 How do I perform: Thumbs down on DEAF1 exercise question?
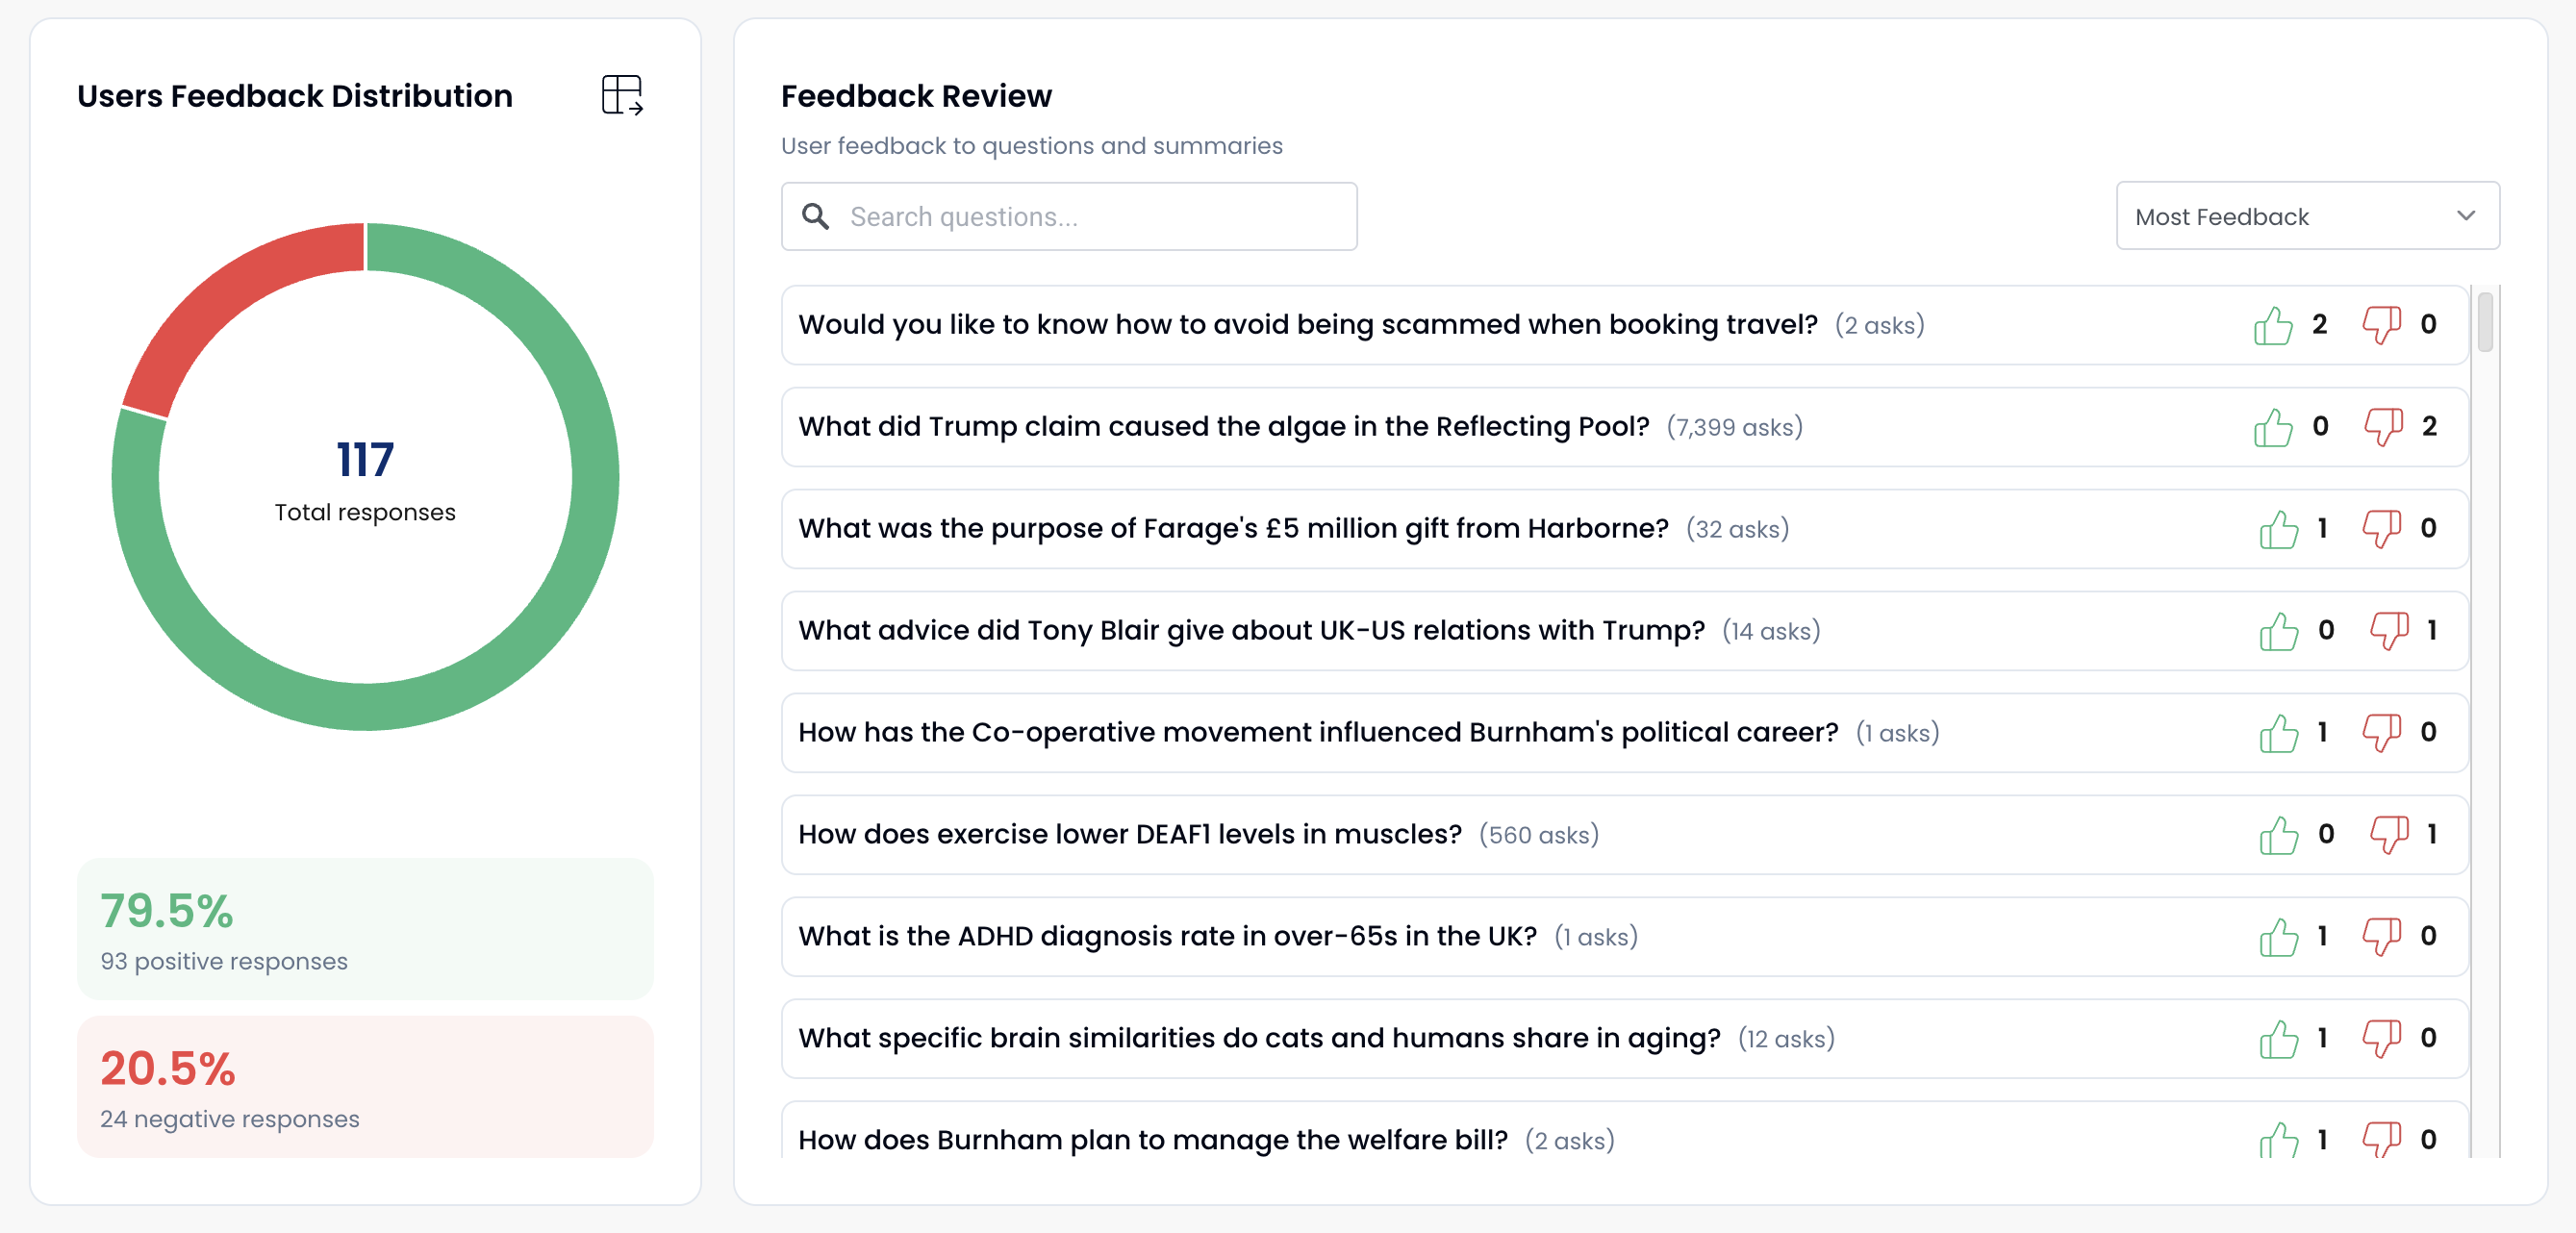[2388, 835]
